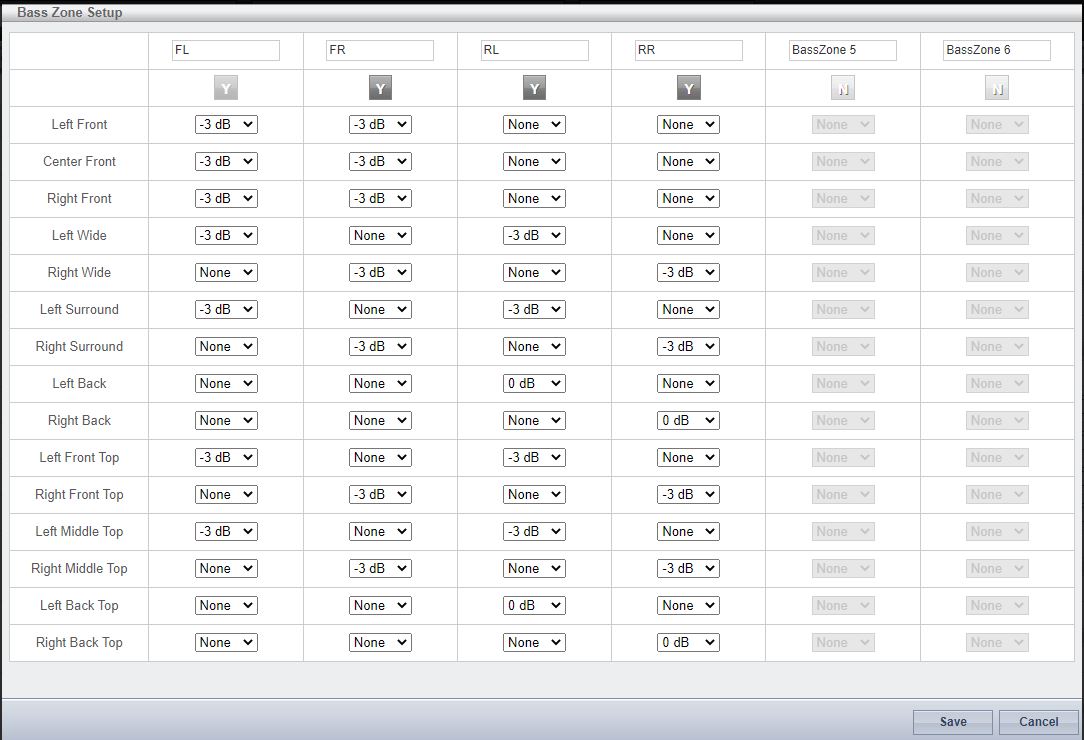1084x740 pixels.
Task: Click the RR zone name text field
Action: pyautogui.click(x=688, y=50)
